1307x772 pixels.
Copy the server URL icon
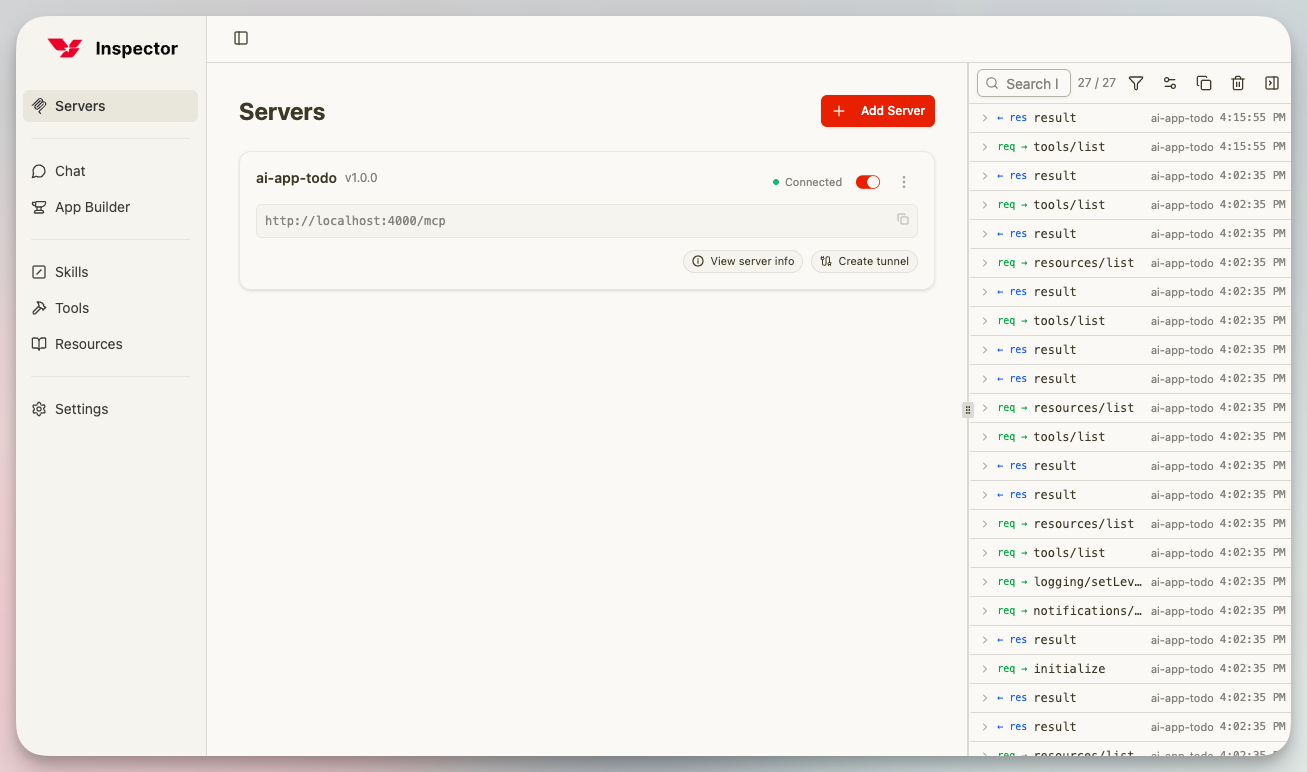pyautogui.click(x=903, y=220)
